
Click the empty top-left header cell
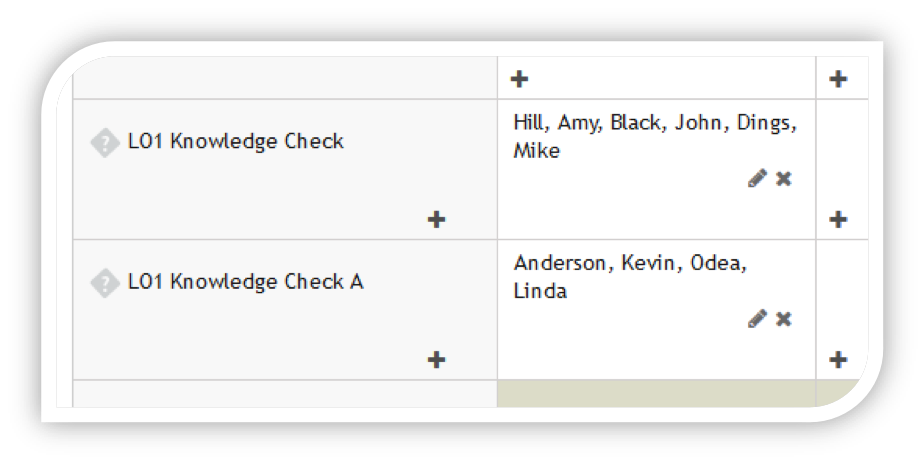(285, 78)
